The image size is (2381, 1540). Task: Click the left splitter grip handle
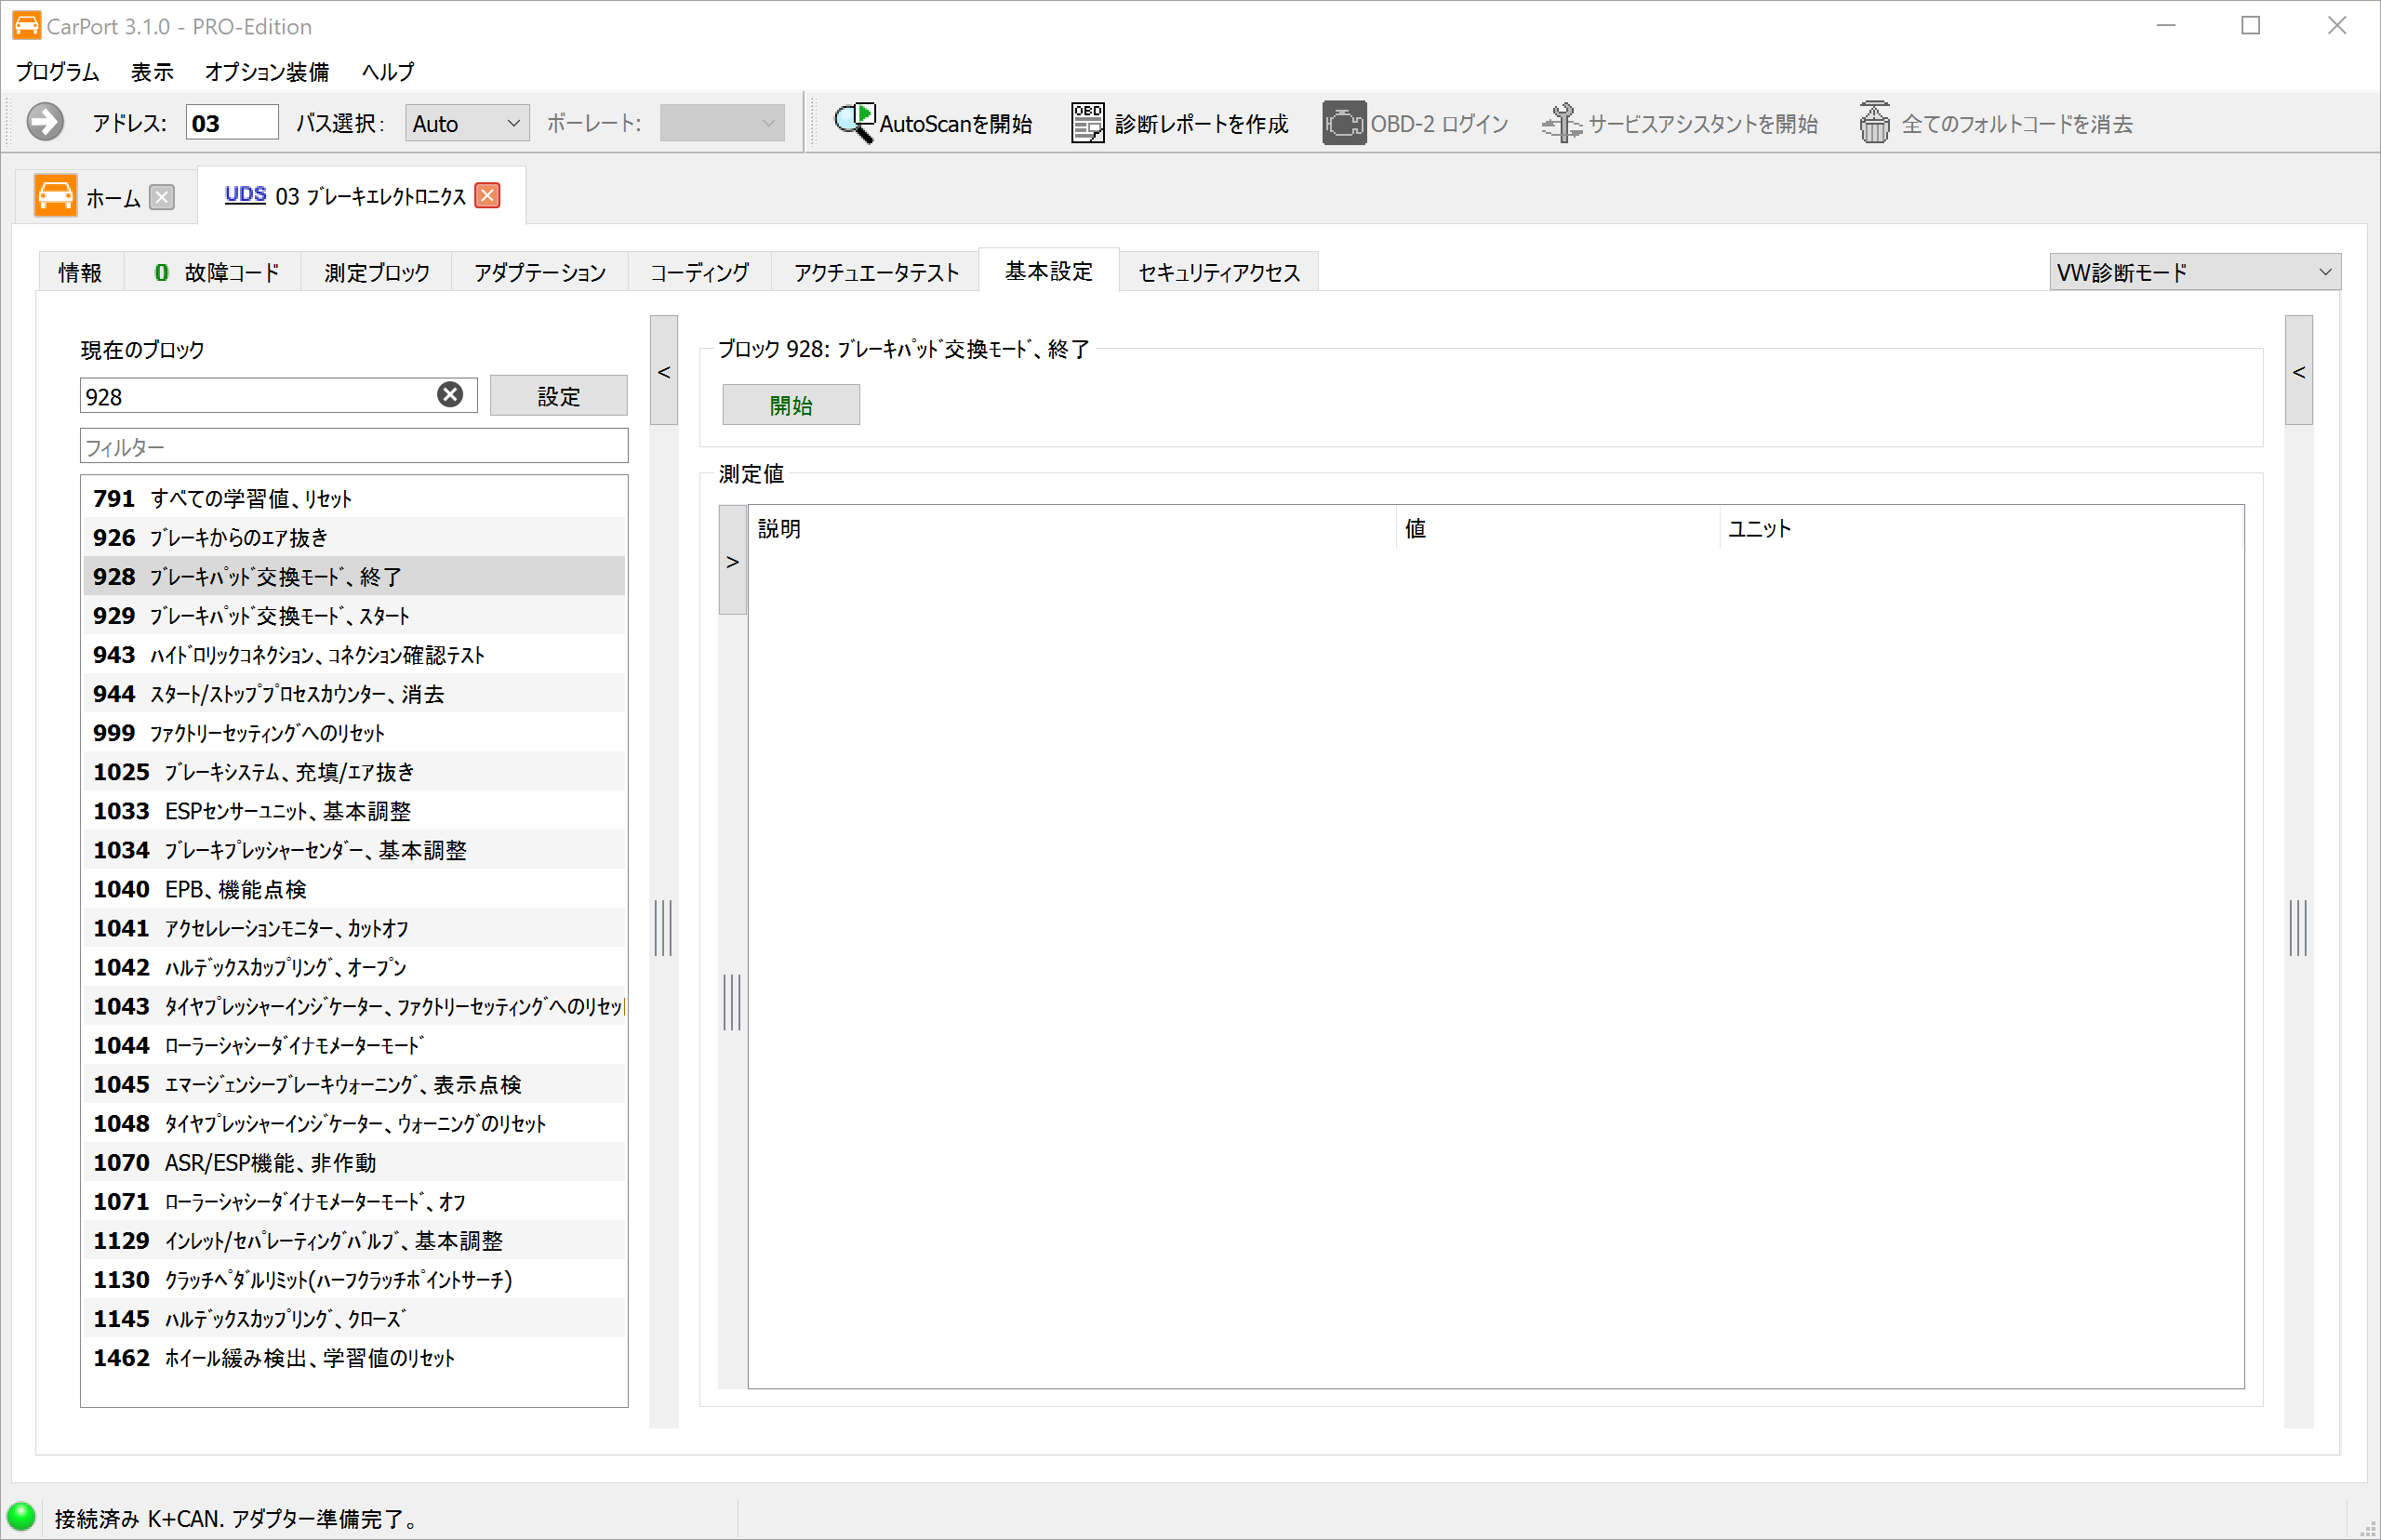coord(663,927)
